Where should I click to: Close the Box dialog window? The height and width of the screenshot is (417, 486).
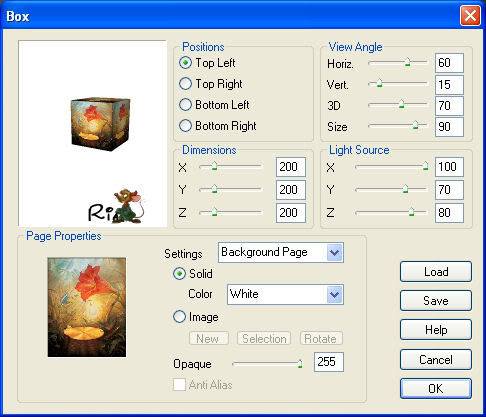(x=470, y=16)
